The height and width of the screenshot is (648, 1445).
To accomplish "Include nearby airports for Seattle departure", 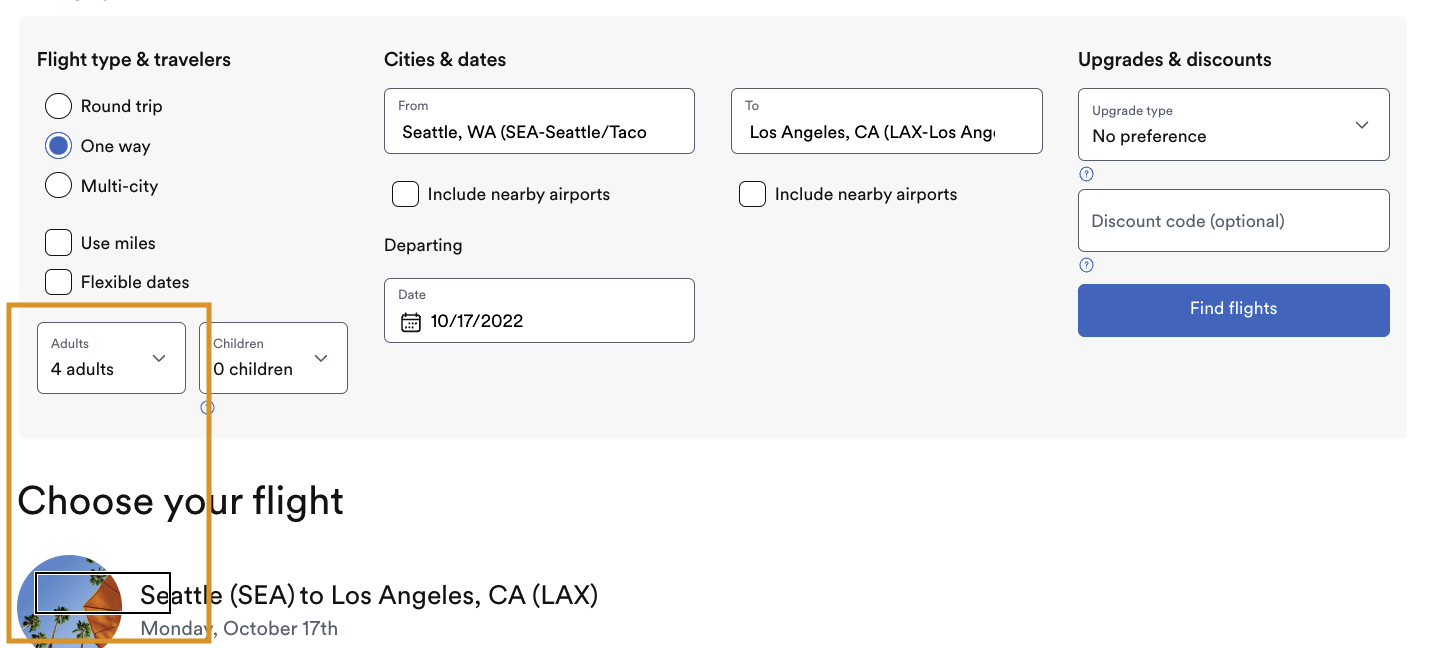I will (x=405, y=193).
